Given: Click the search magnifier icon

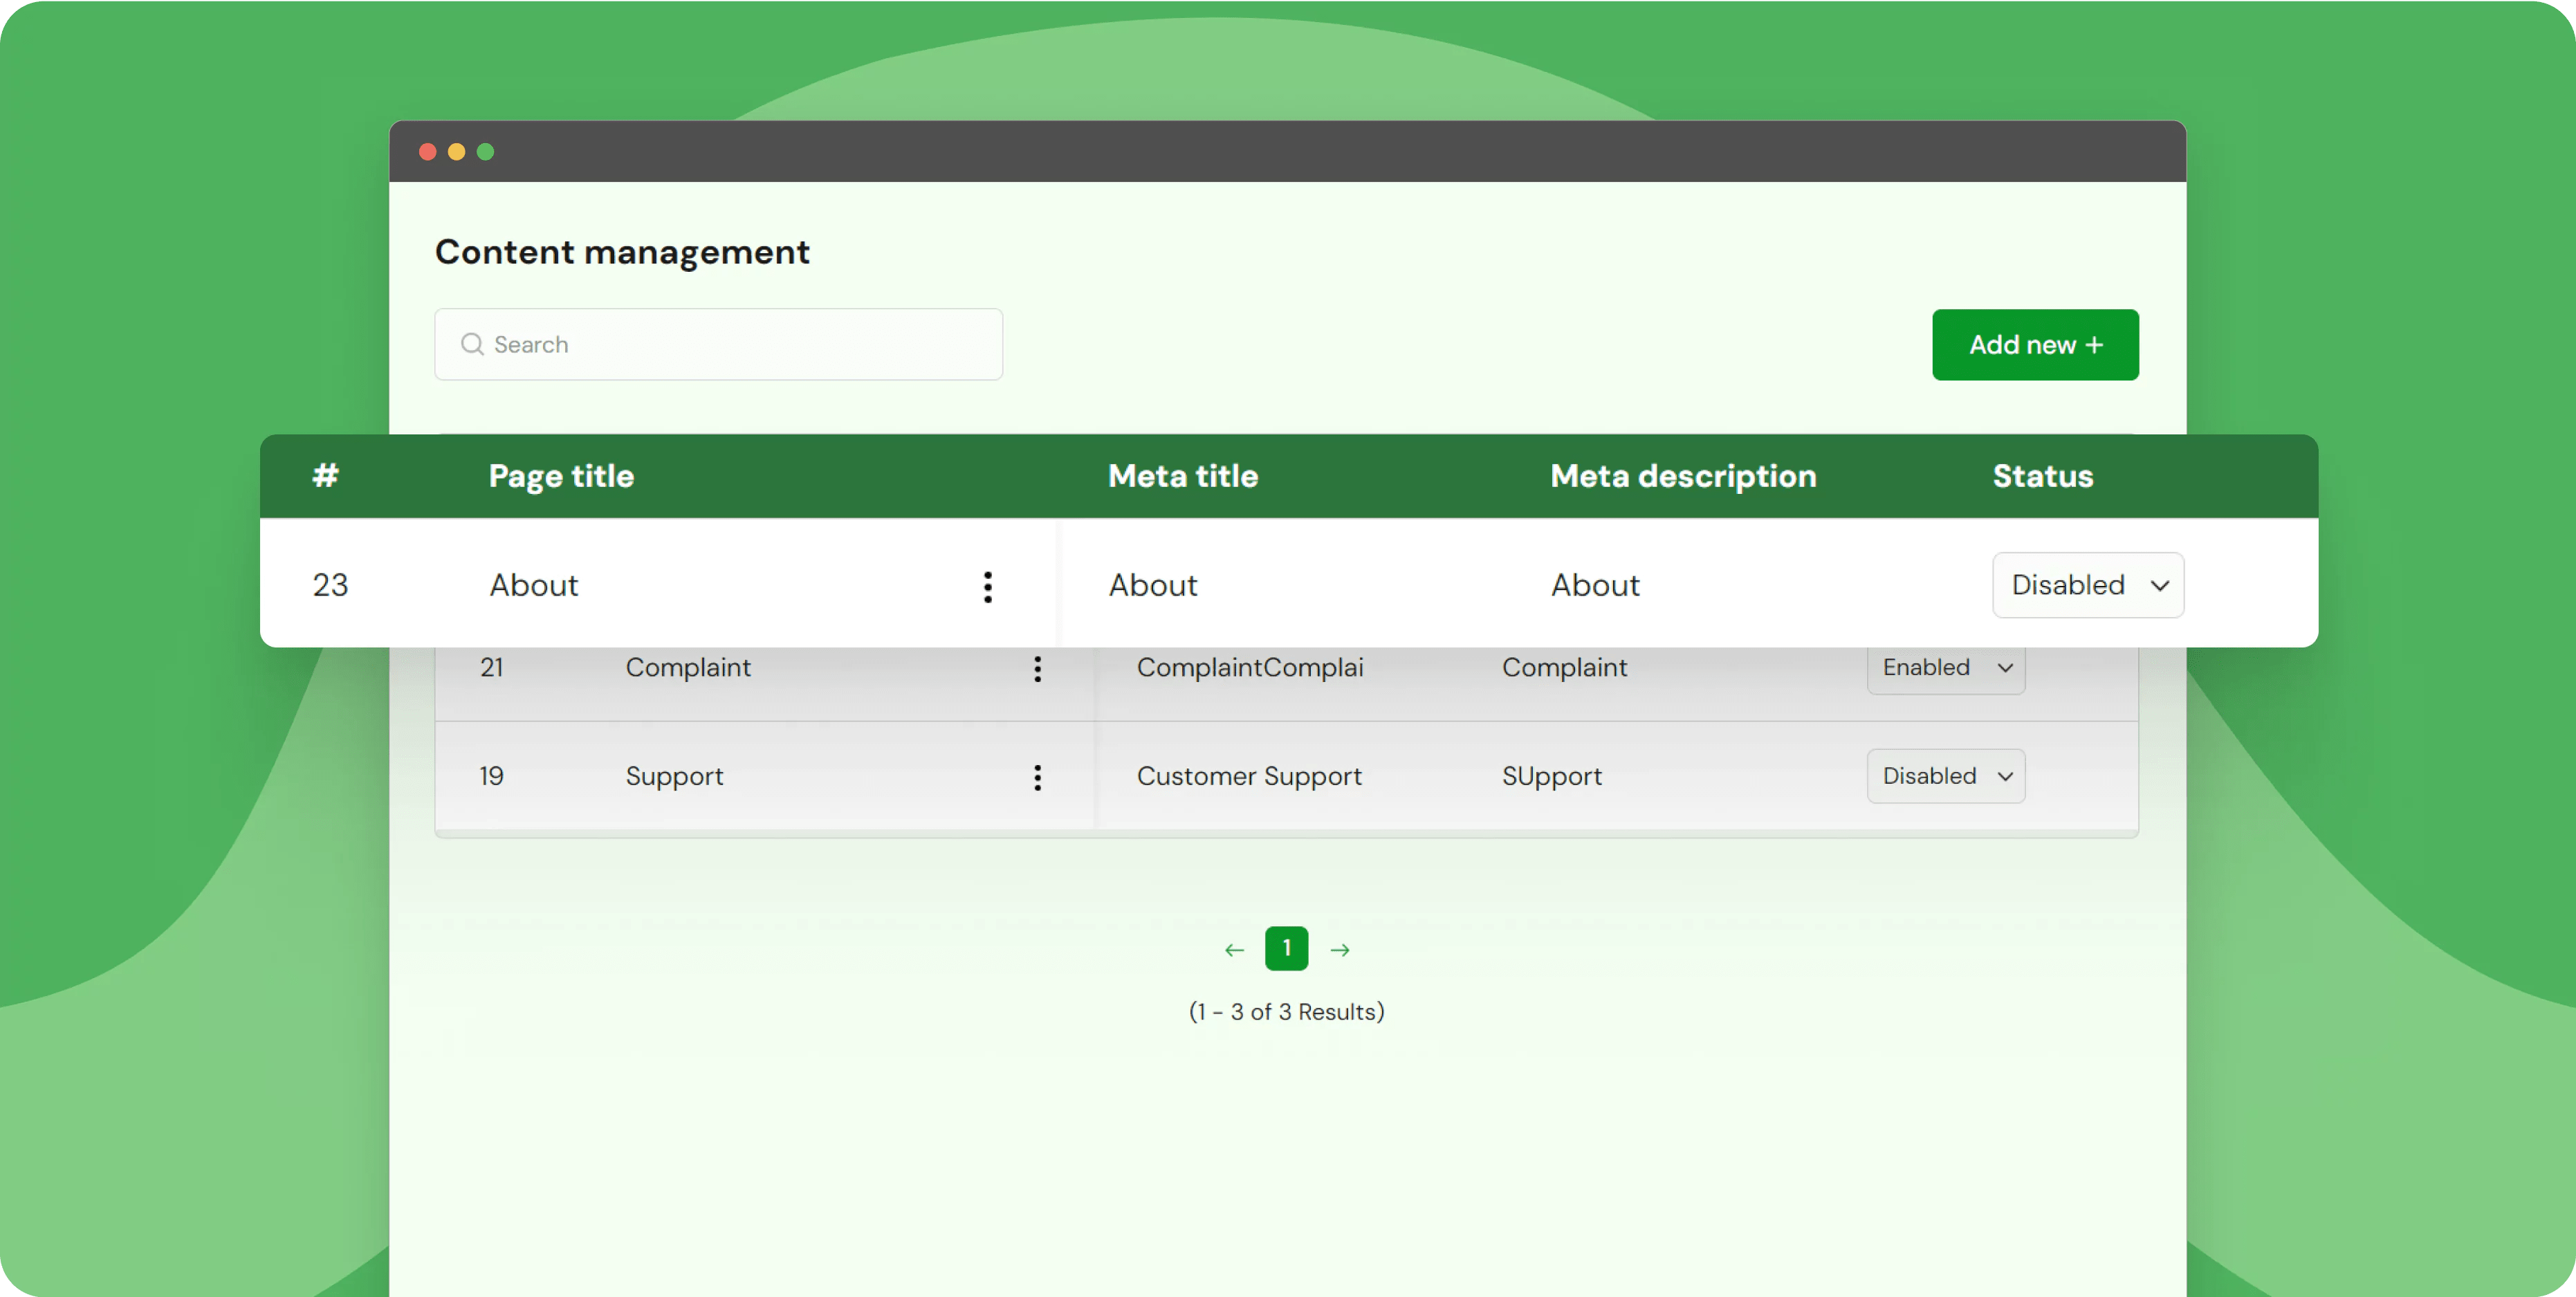Looking at the screenshot, I should pos(472,345).
